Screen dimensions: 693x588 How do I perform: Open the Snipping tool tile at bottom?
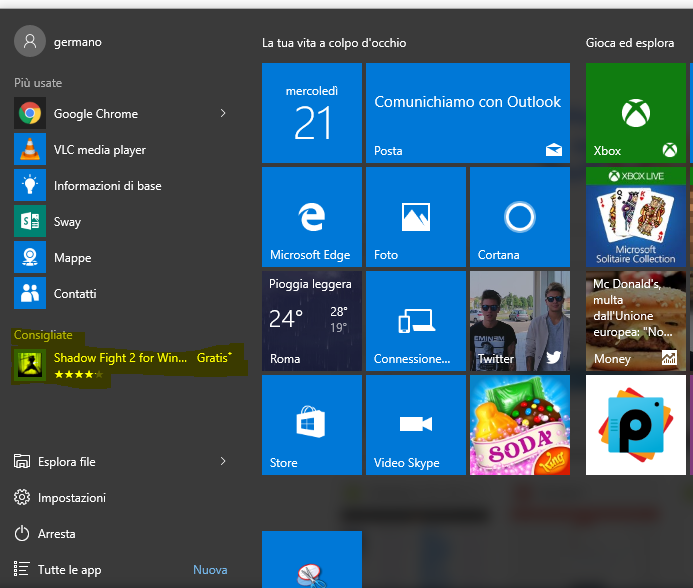(x=312, y=560)
